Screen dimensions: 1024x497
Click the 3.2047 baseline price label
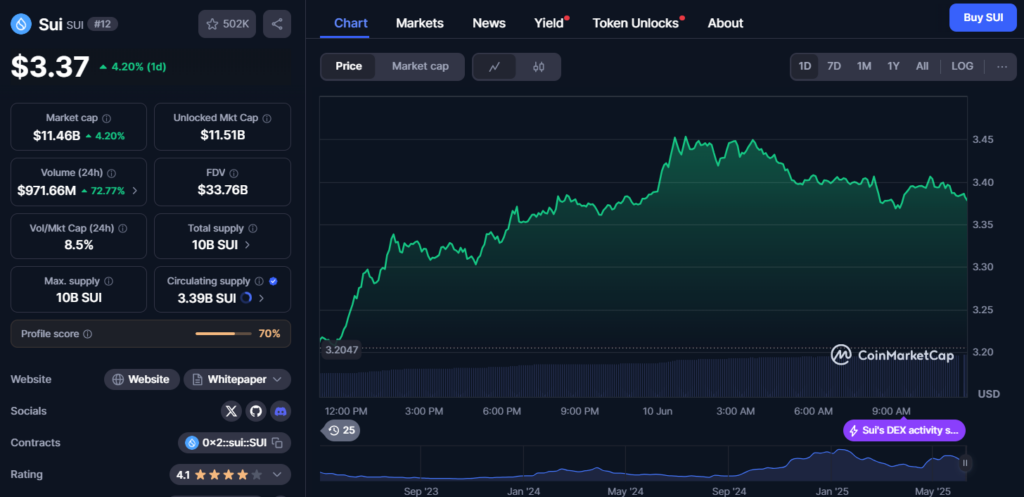pyautogui.click(x=342, y=350)
